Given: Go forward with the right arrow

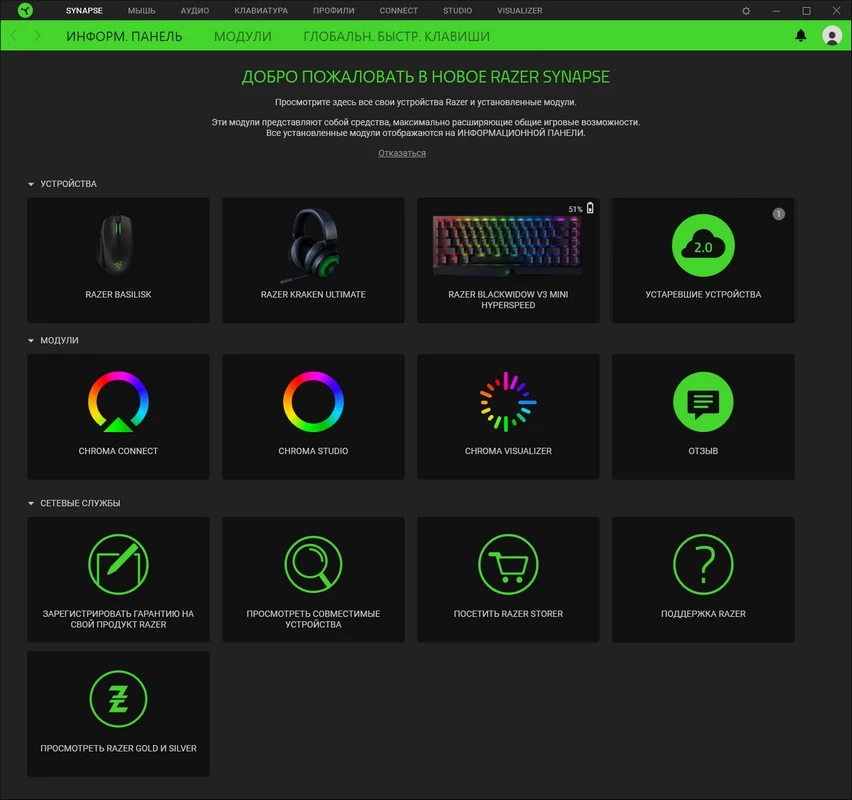Looking at the screenshot, I should point(37,36).
